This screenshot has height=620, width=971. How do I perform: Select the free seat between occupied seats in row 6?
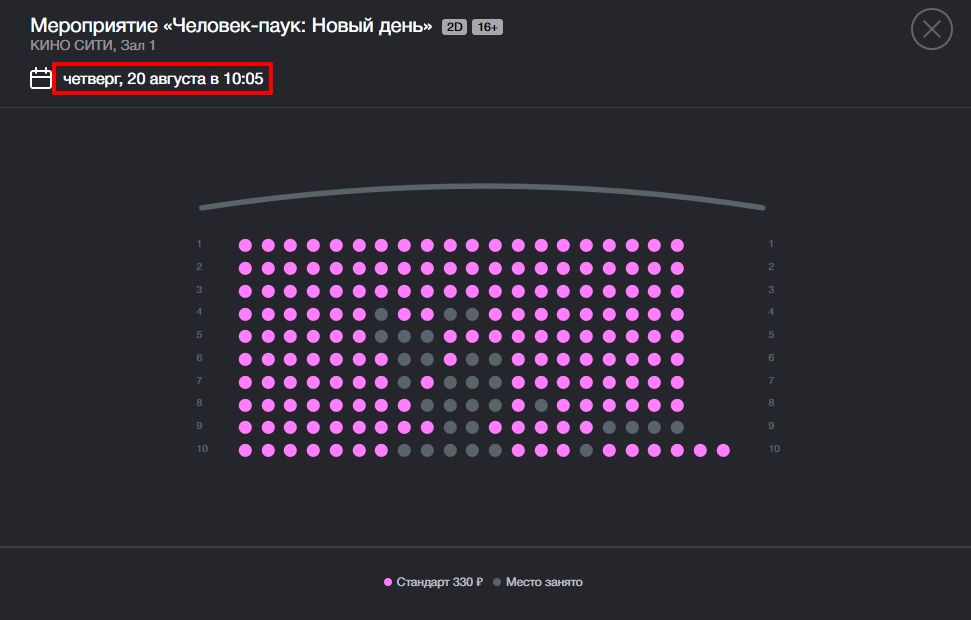450,359
